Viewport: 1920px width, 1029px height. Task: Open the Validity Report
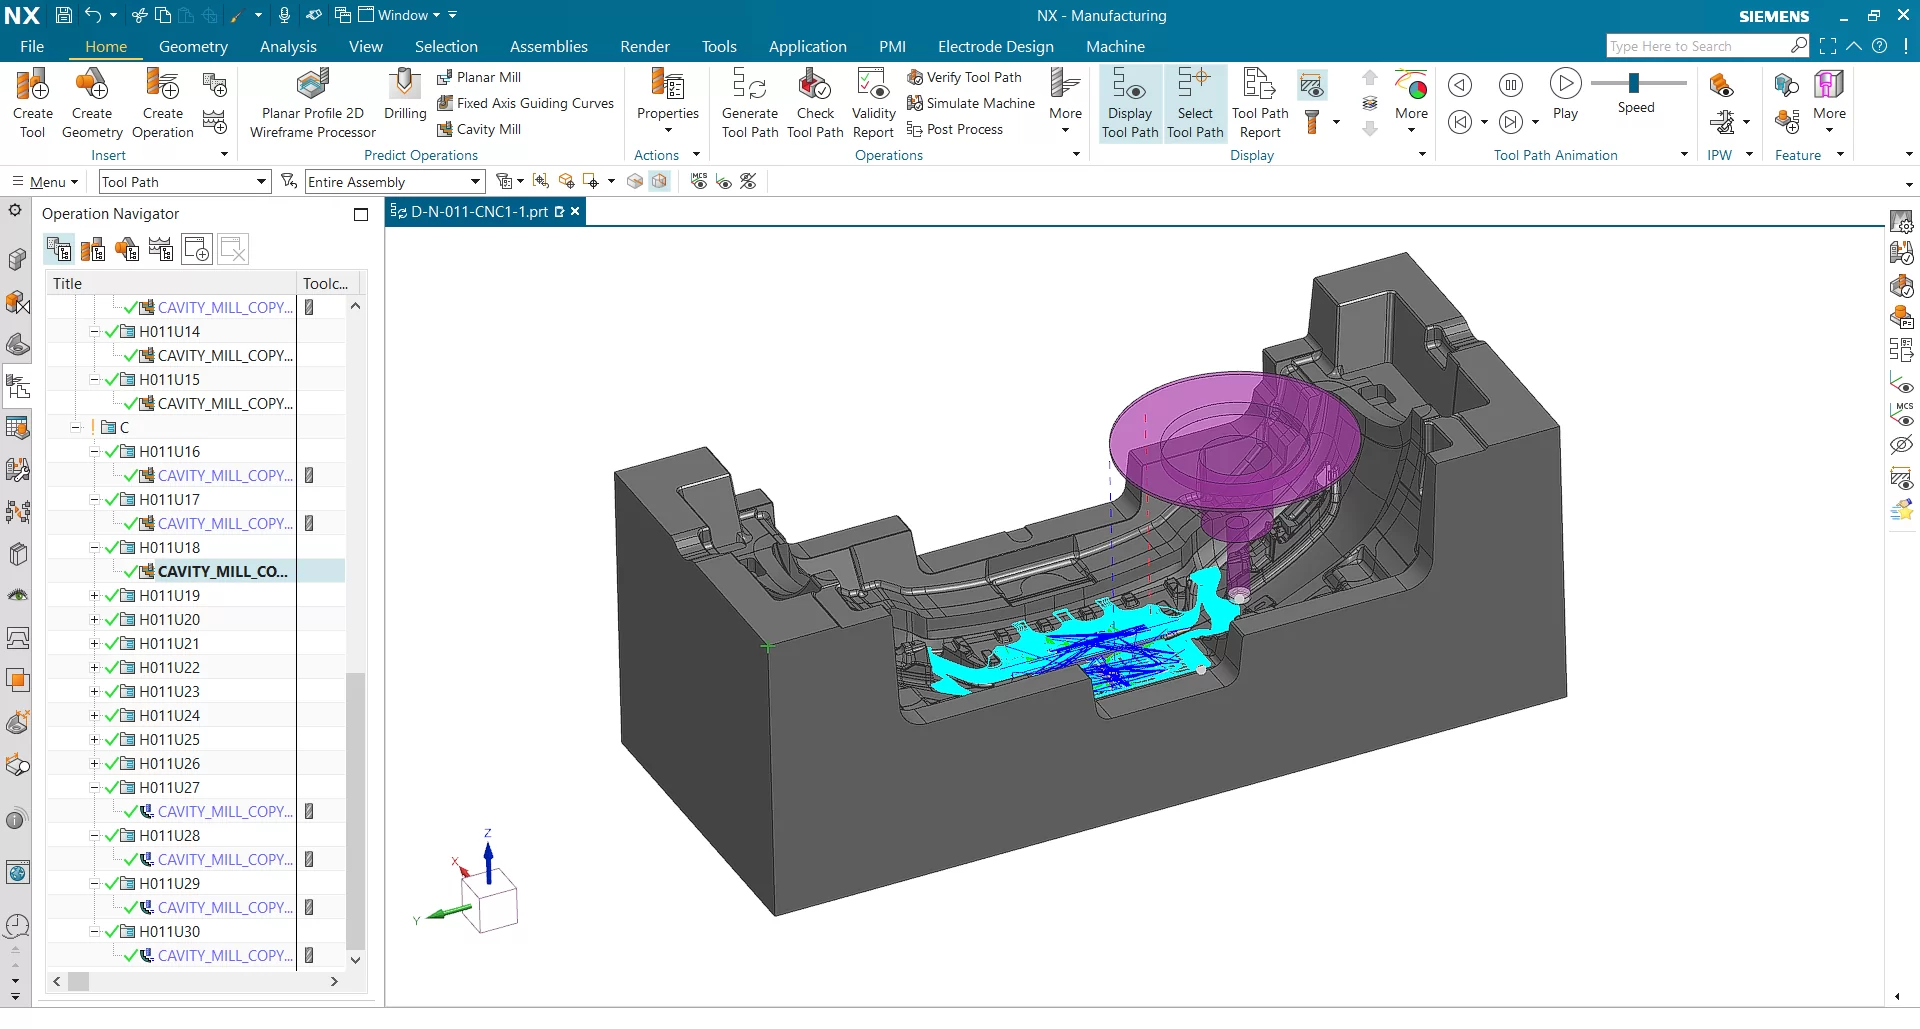coord(873,103)
